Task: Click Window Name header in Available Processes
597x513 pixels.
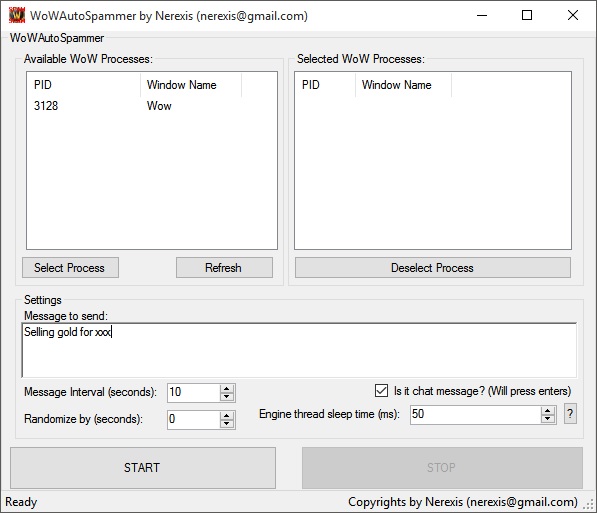Action: pos(191,85)
